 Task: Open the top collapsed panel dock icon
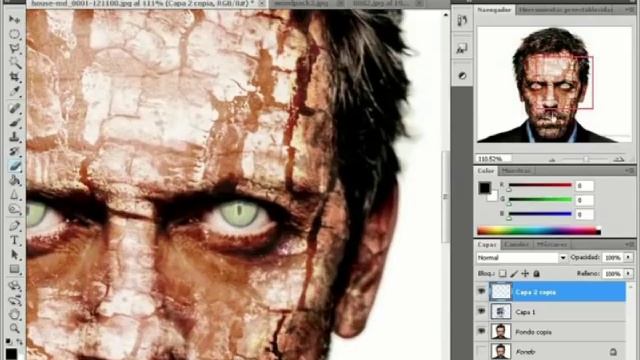462,21
